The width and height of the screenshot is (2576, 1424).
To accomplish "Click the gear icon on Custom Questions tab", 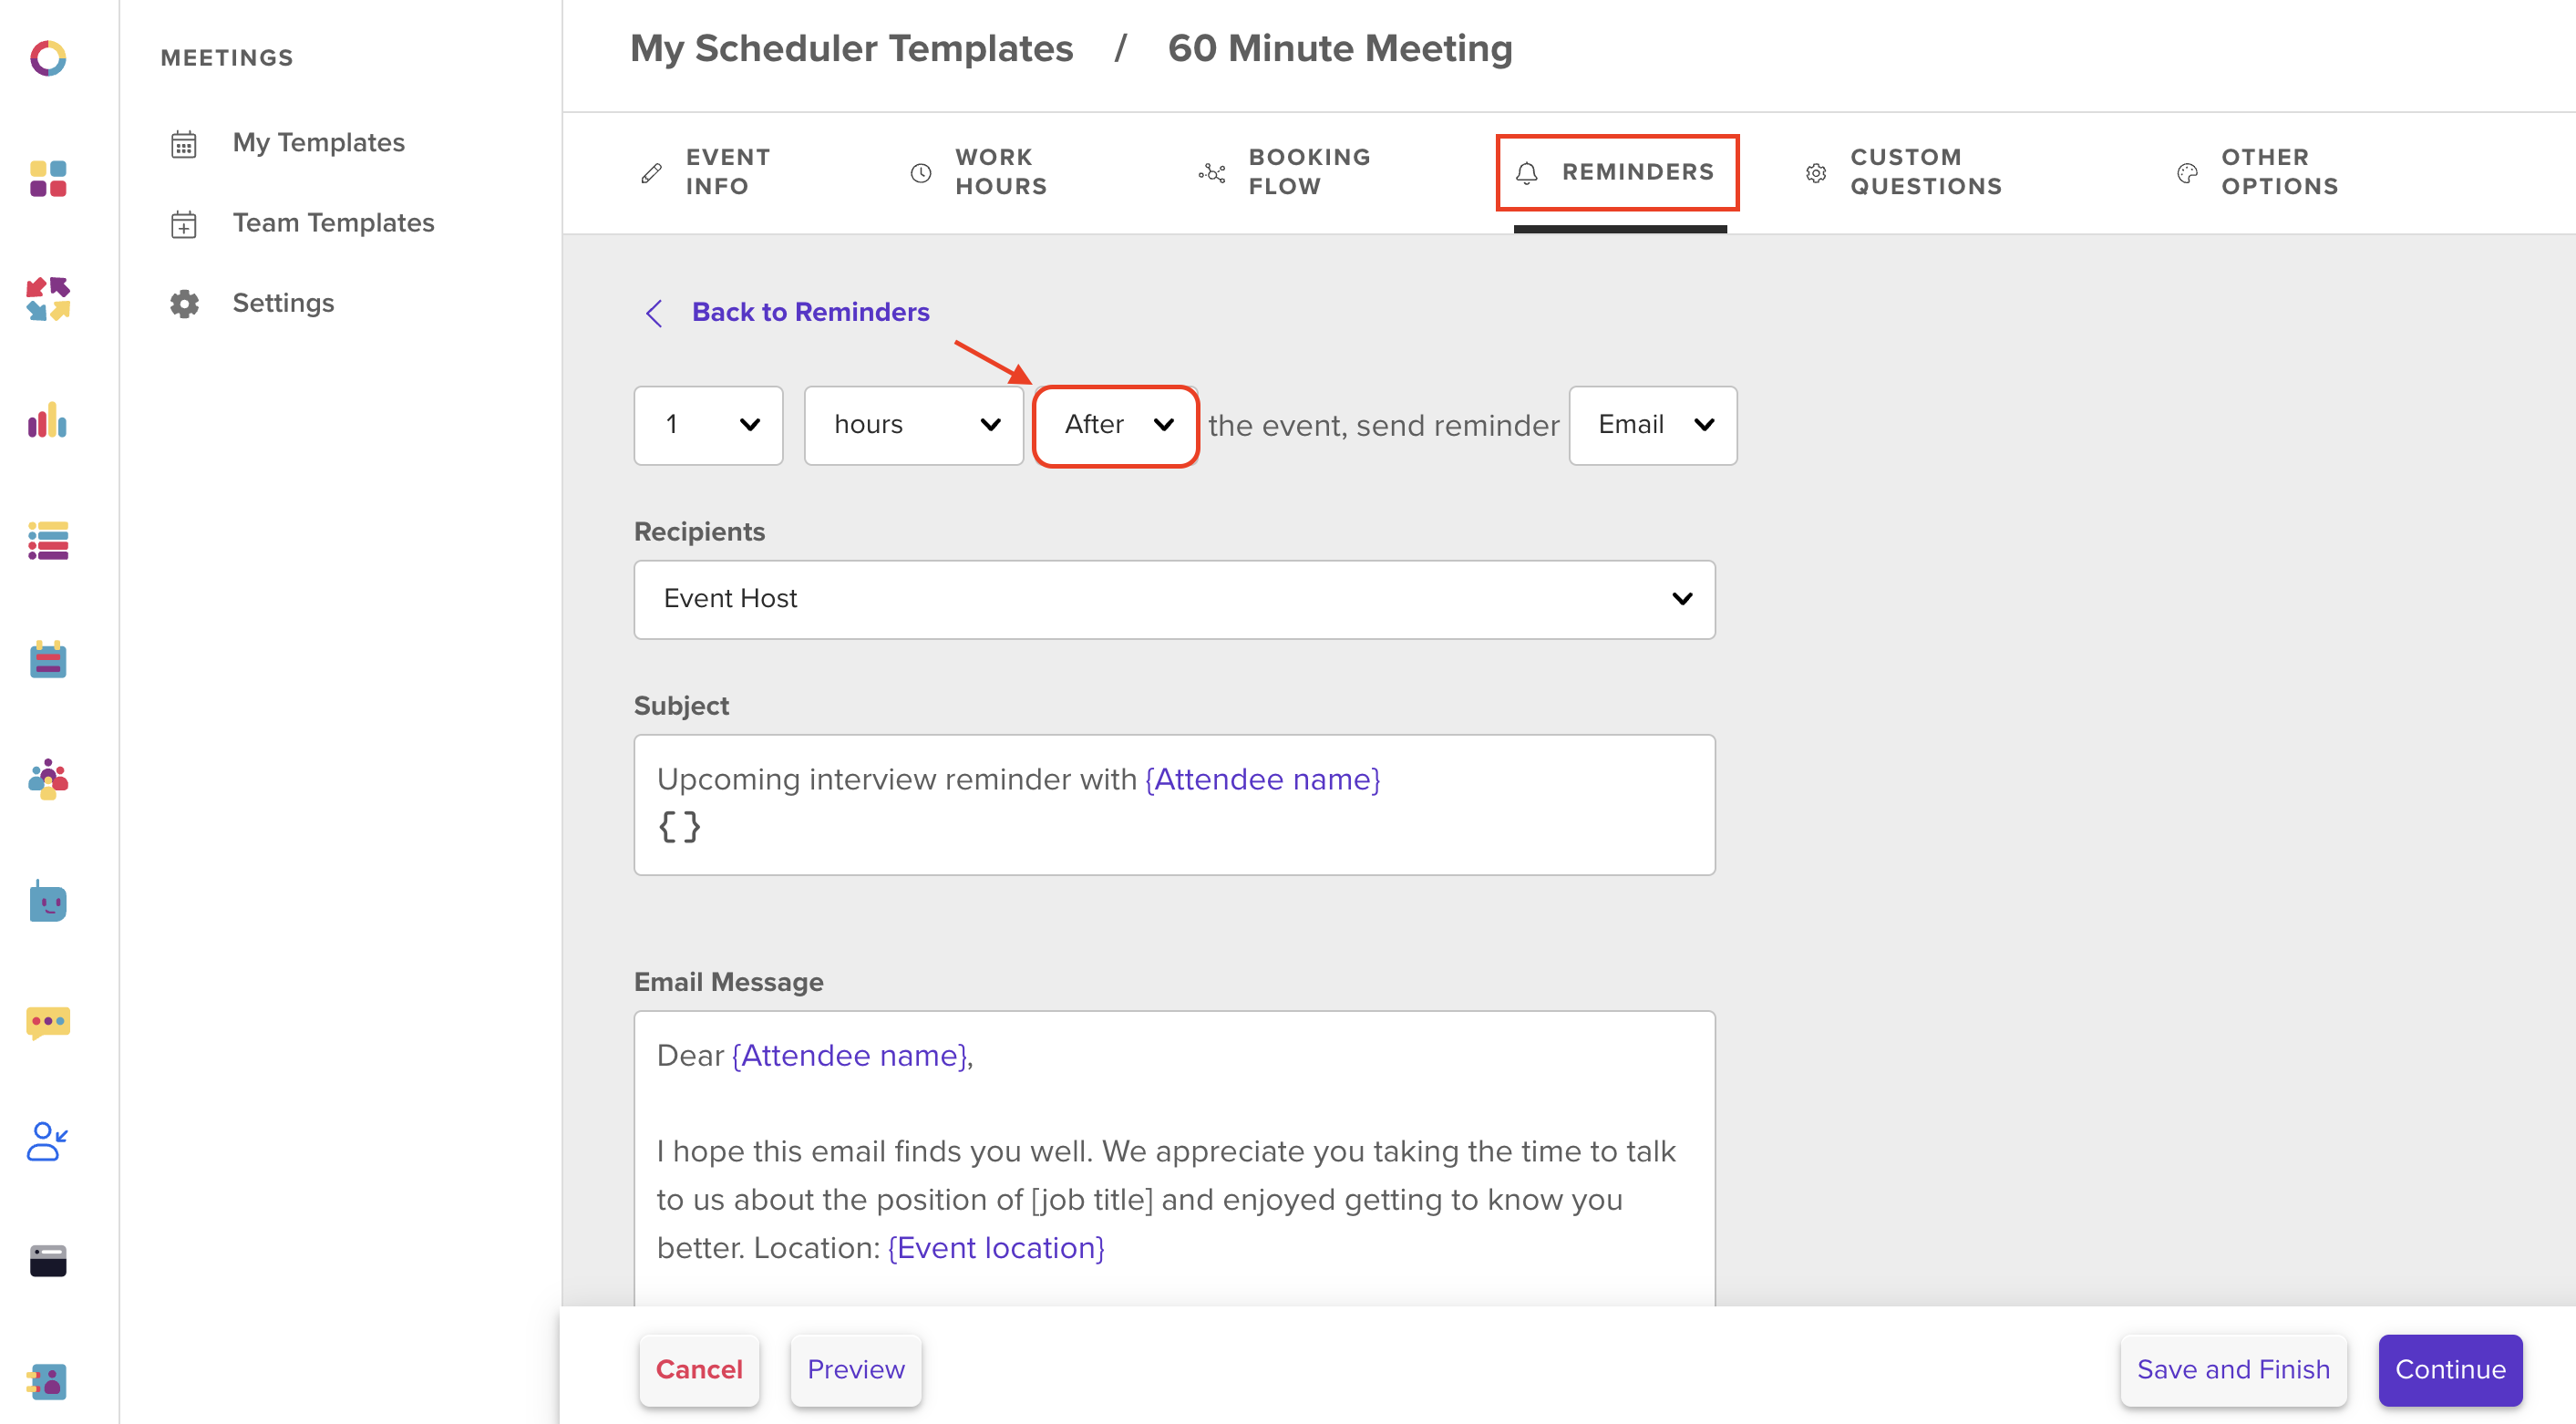I will click(x=1816, y=173).
